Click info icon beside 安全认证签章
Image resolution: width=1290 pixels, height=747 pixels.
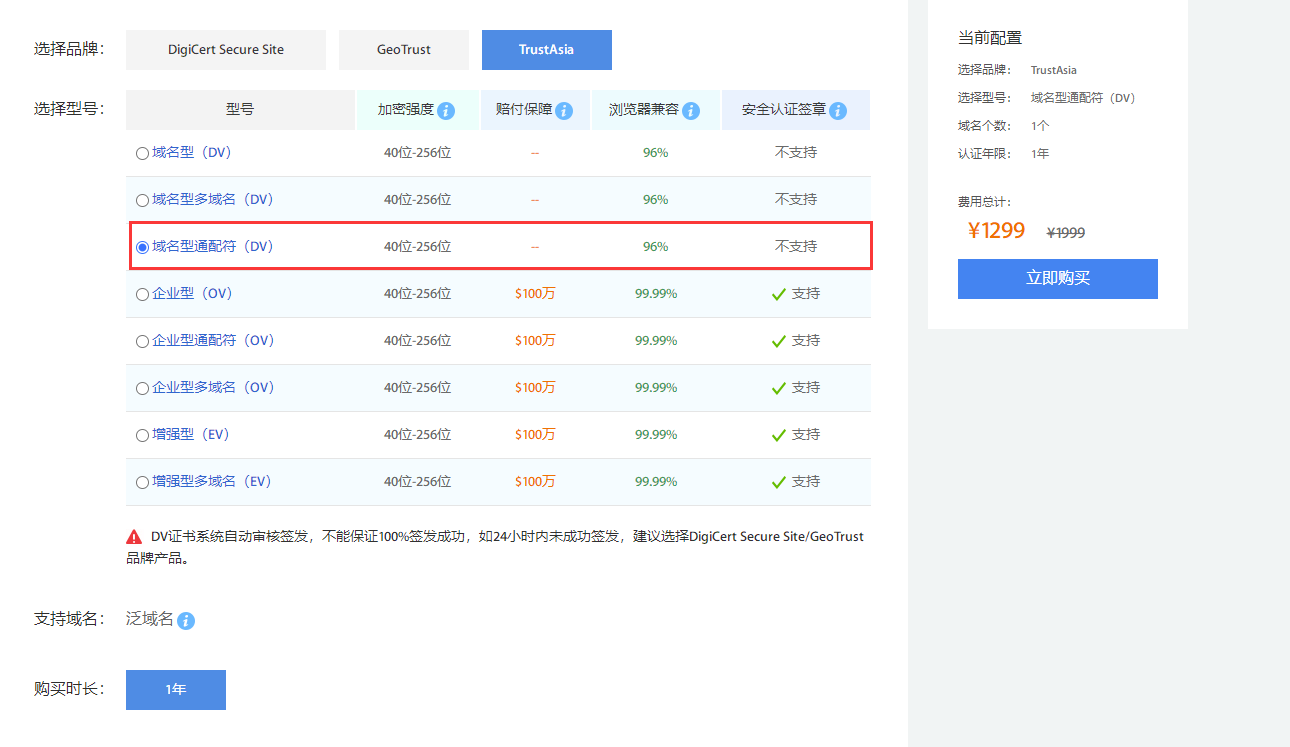click(x=838, y=110)
